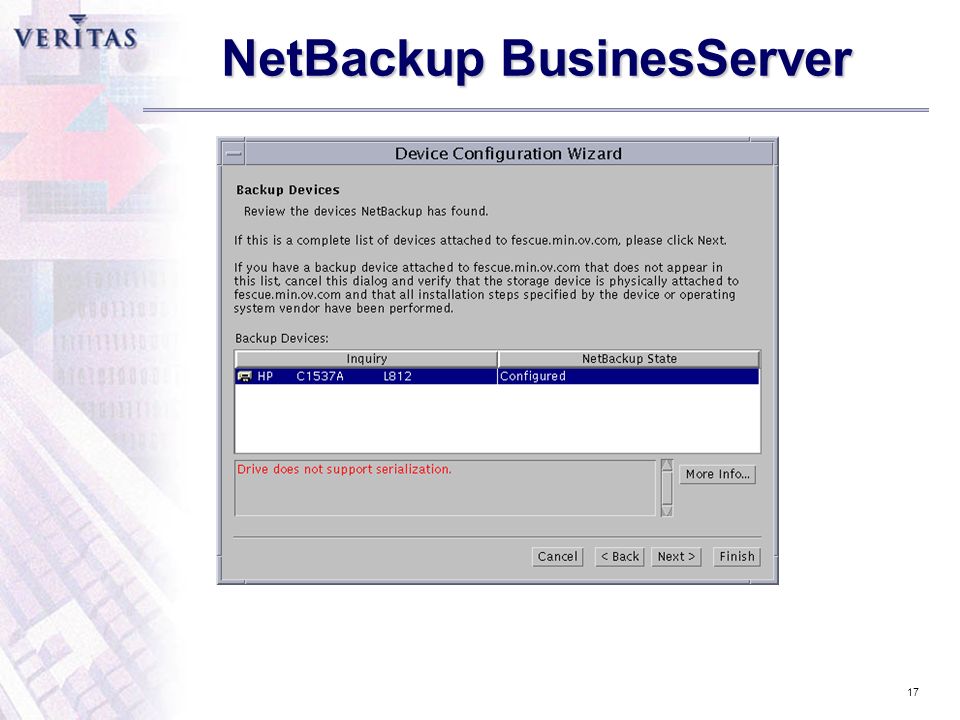Click the NetBackup State column header

coord(629,359)
